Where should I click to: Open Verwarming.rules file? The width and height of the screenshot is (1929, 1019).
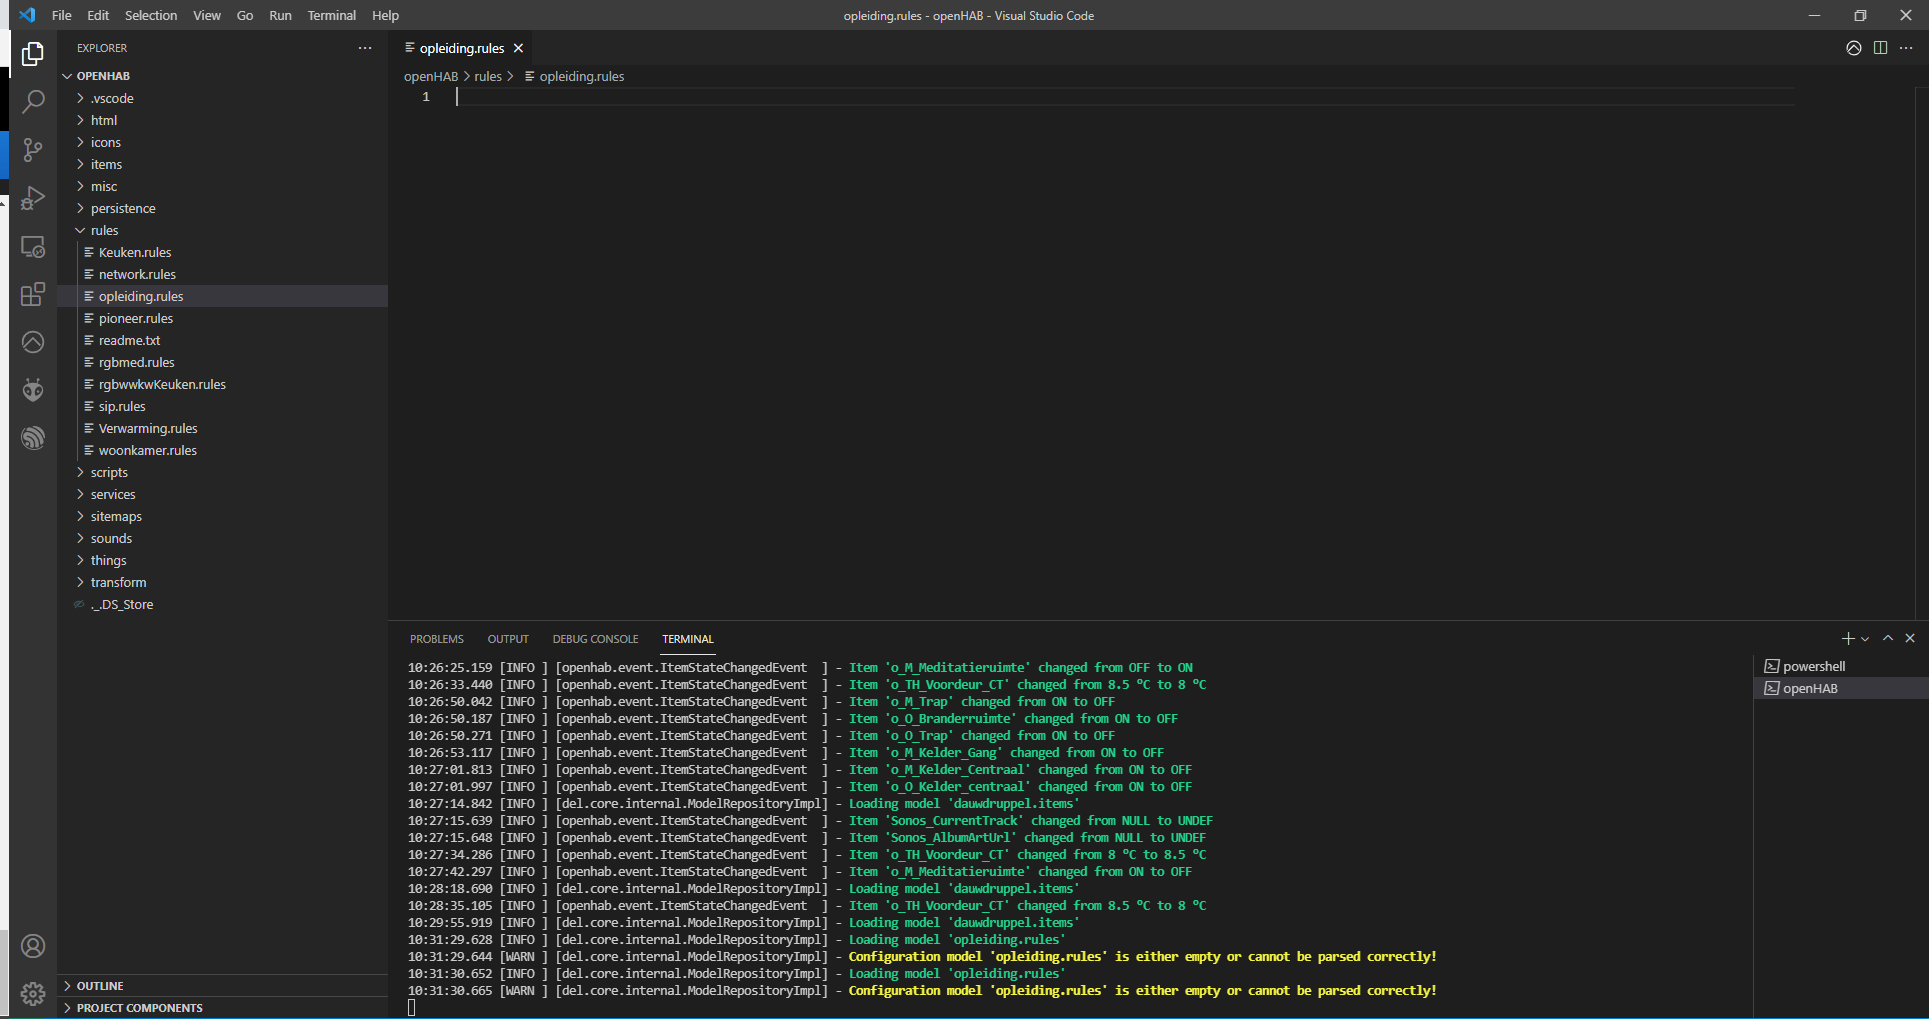click(x=222, y=428)
